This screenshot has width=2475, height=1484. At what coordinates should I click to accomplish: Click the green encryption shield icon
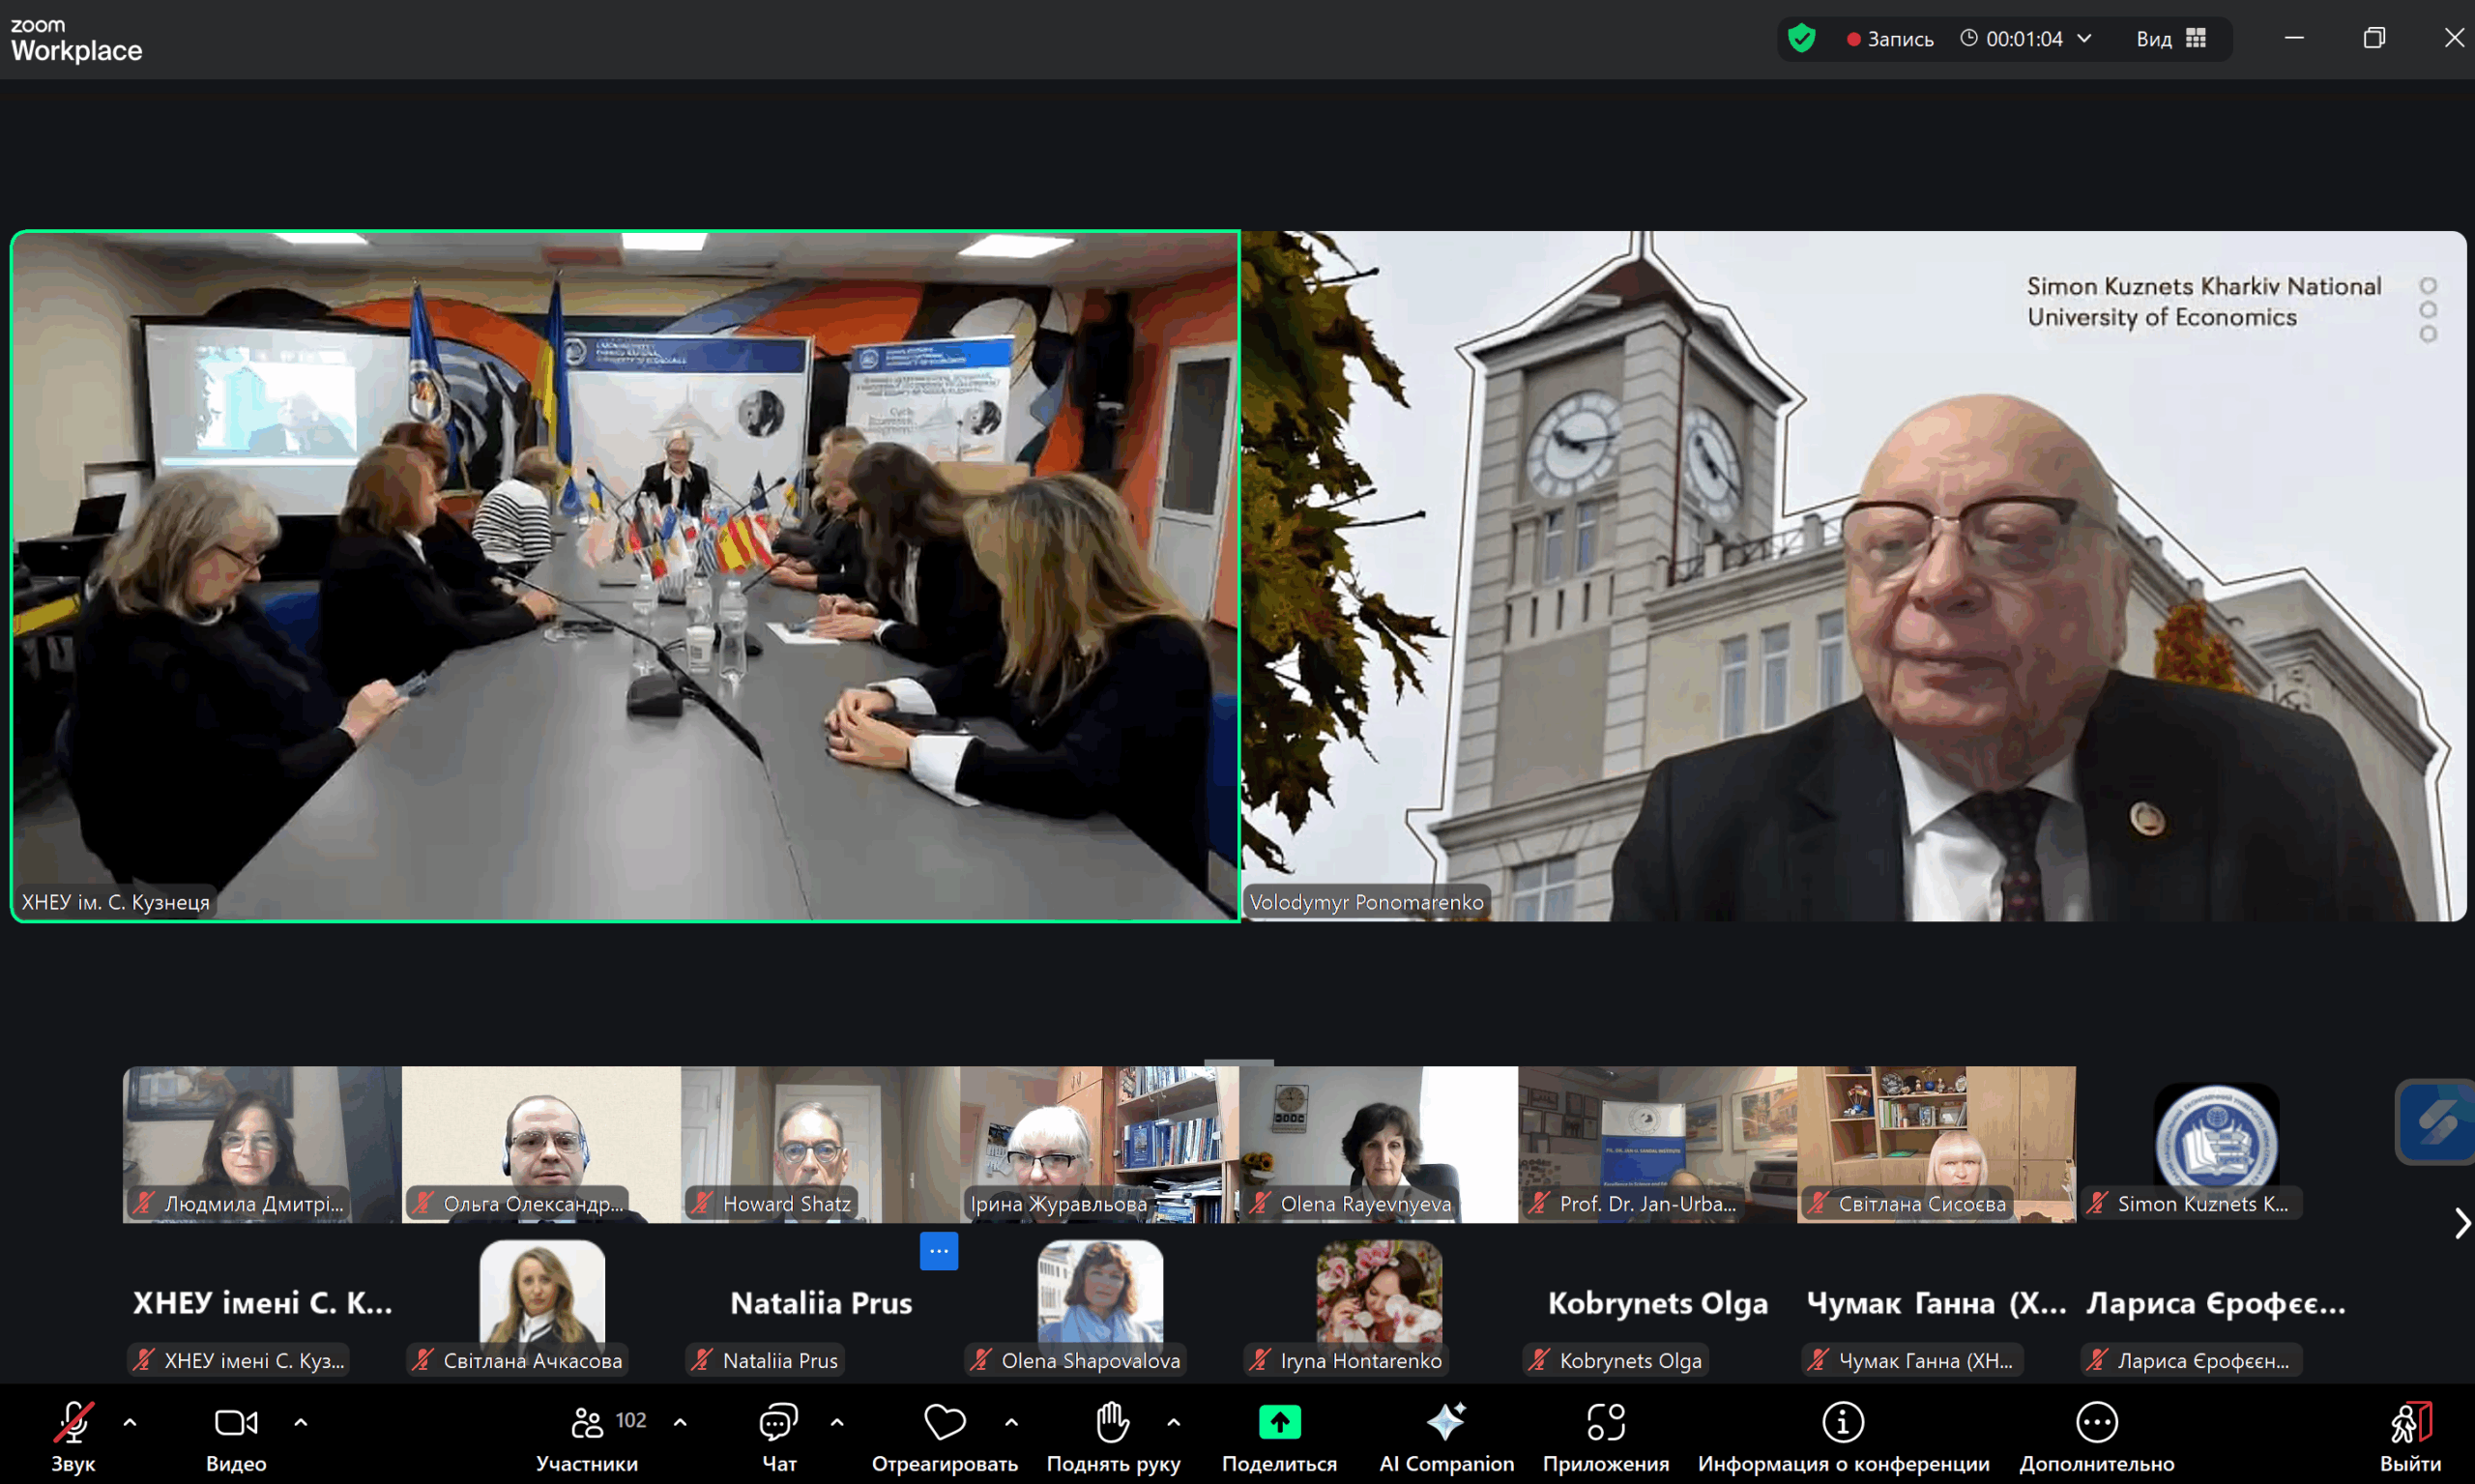click(1801, 39)
